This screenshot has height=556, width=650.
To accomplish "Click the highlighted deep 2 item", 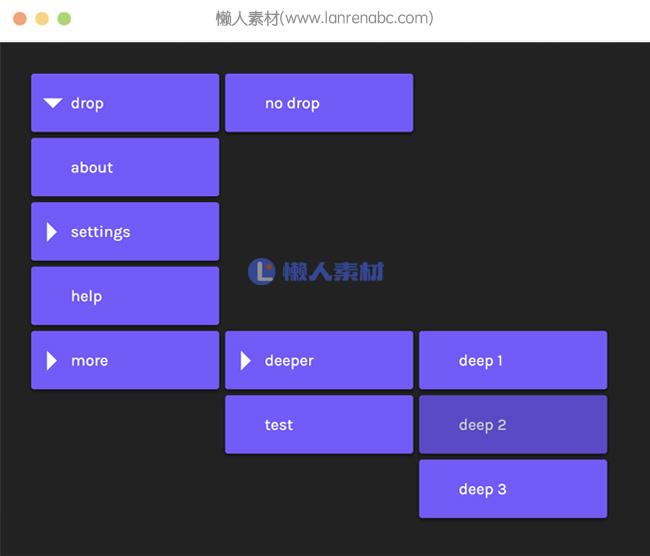I will pos(513,424).
